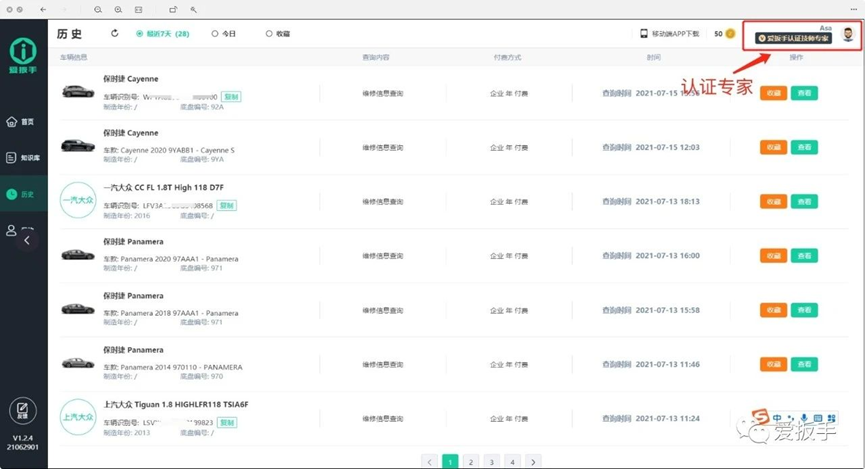View the 一汽大众 CC record
This screenshot has width=865, height=469.
[x=804, y=201]
